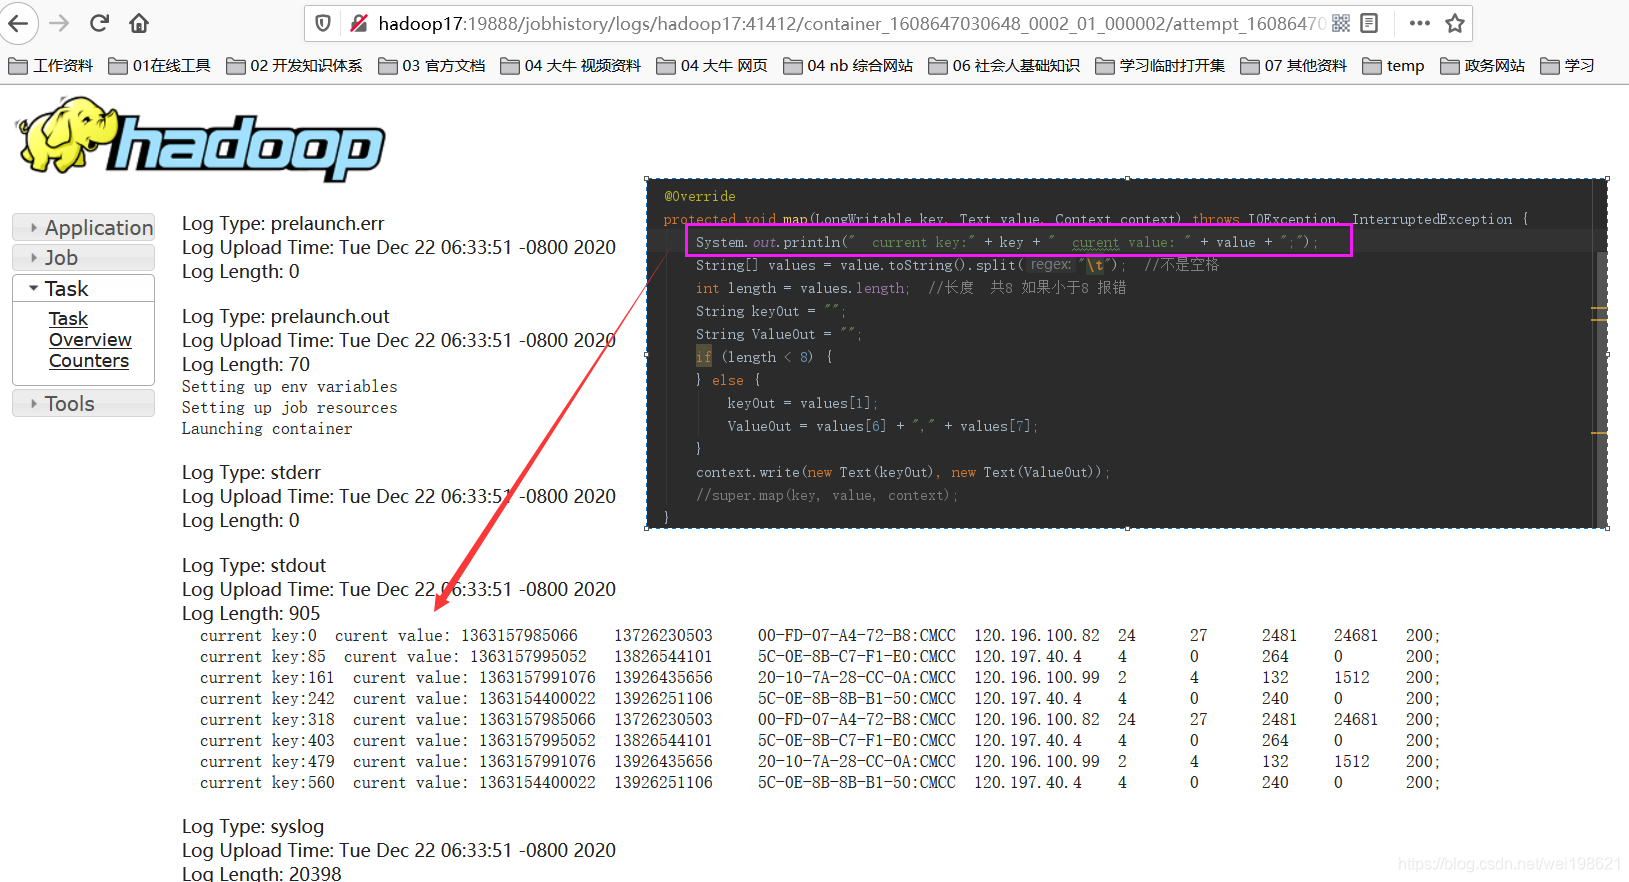1629x882 pixels.
Task: Open the Counters link
Action: click(89, 361)
